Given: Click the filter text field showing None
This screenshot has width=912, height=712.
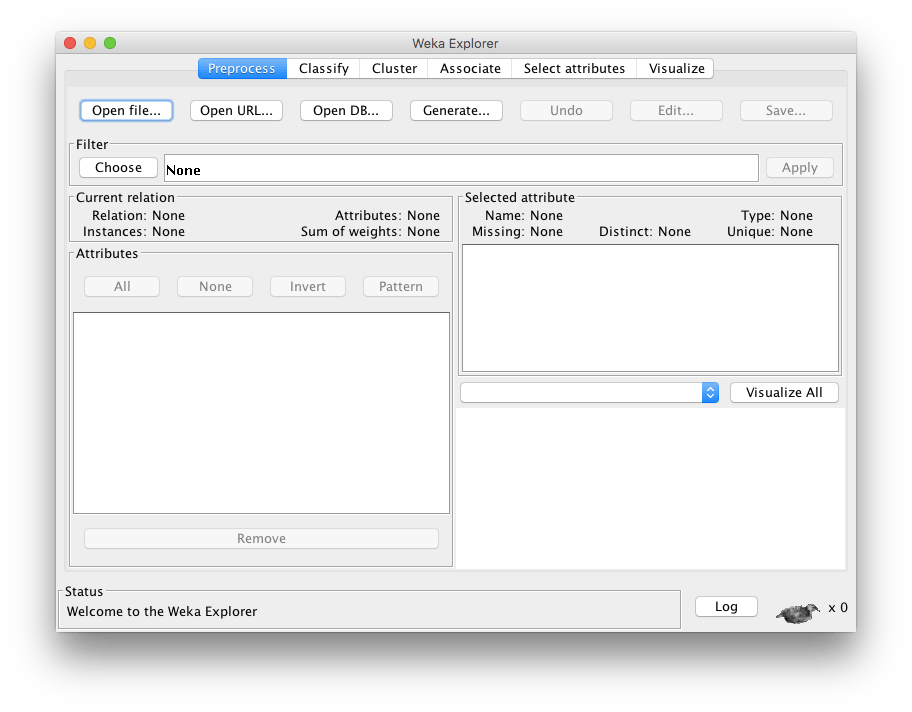Looking at the screenshot, I should click(461, 168).
